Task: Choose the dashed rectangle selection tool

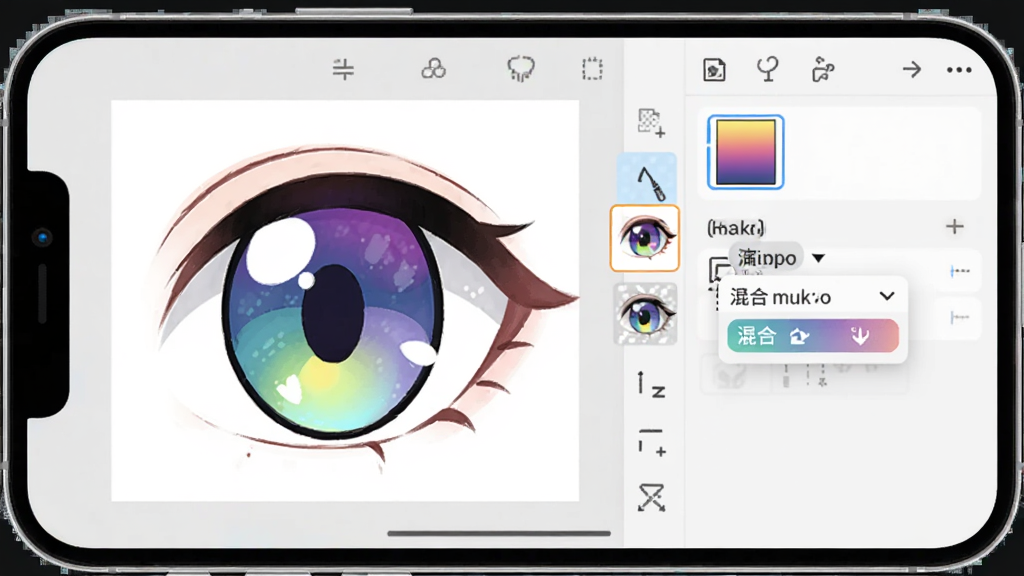Action: [x=592, y=69]
